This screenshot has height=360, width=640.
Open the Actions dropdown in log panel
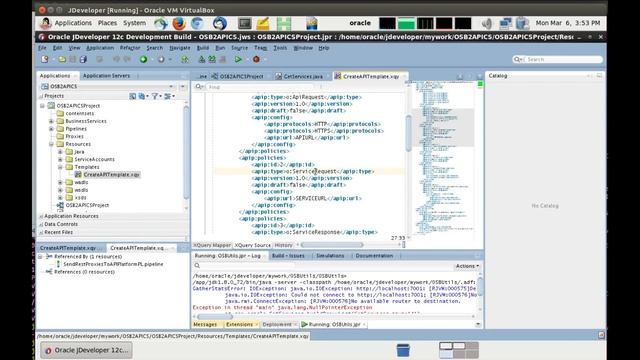[467, 266]
